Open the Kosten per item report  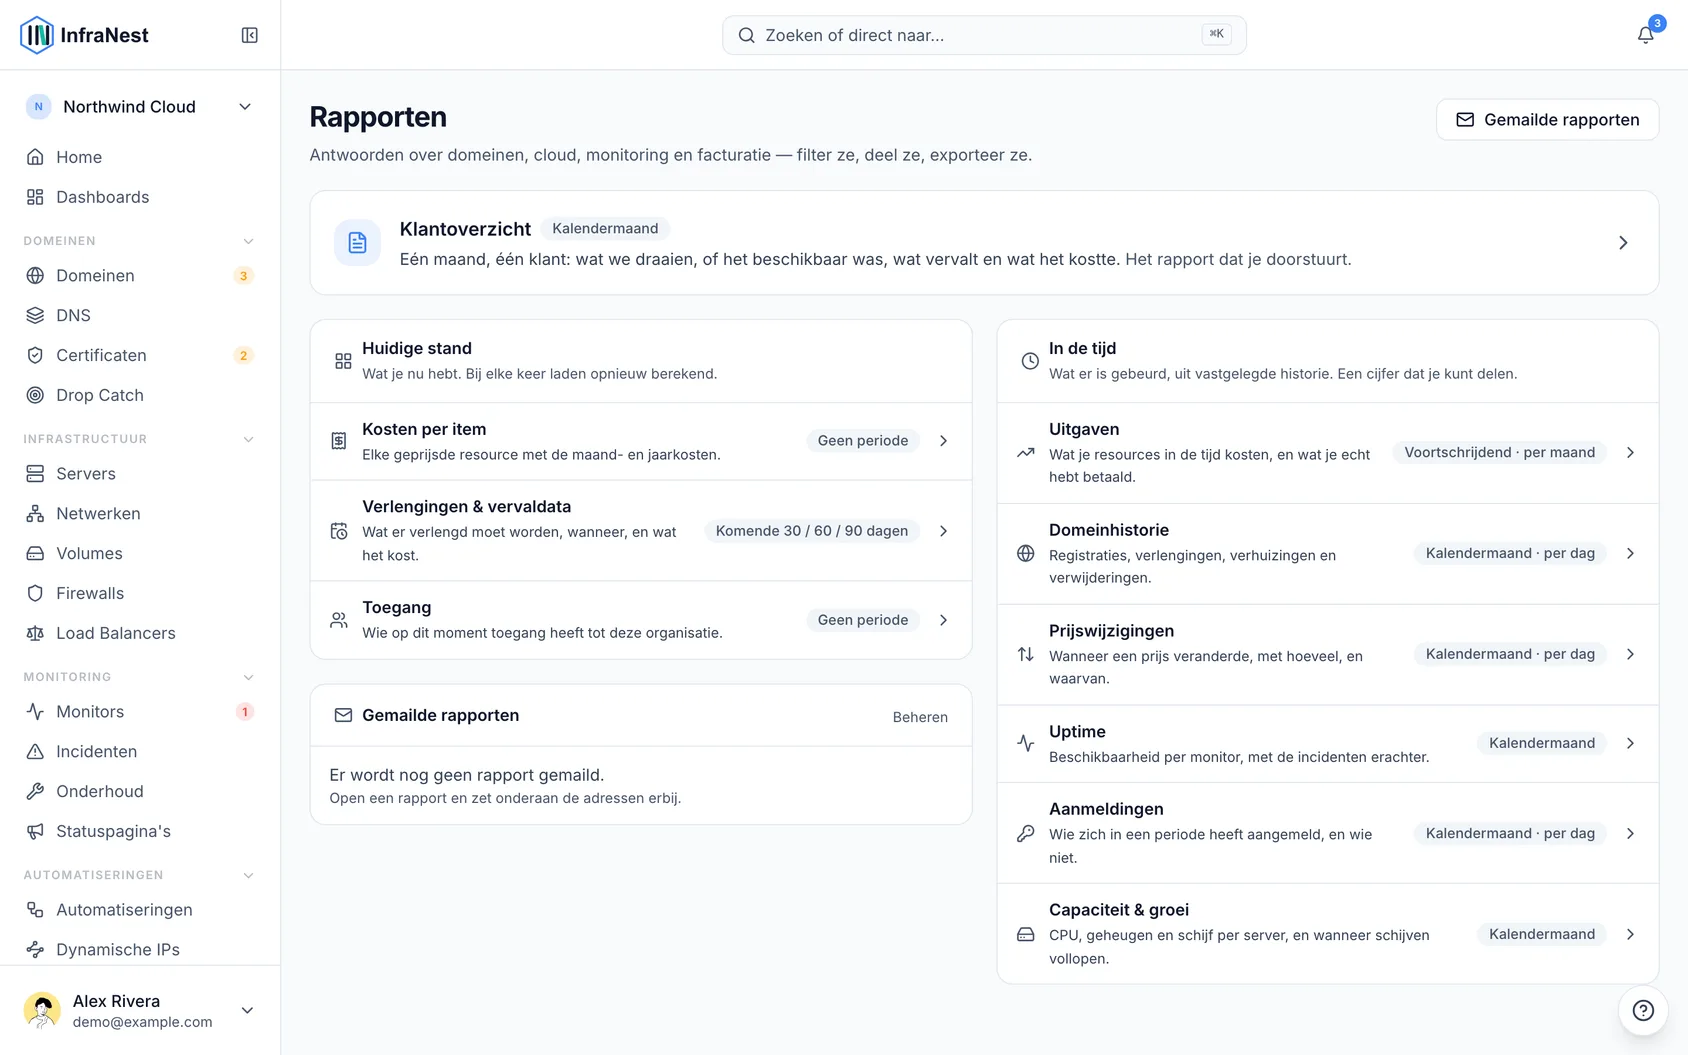641,441
